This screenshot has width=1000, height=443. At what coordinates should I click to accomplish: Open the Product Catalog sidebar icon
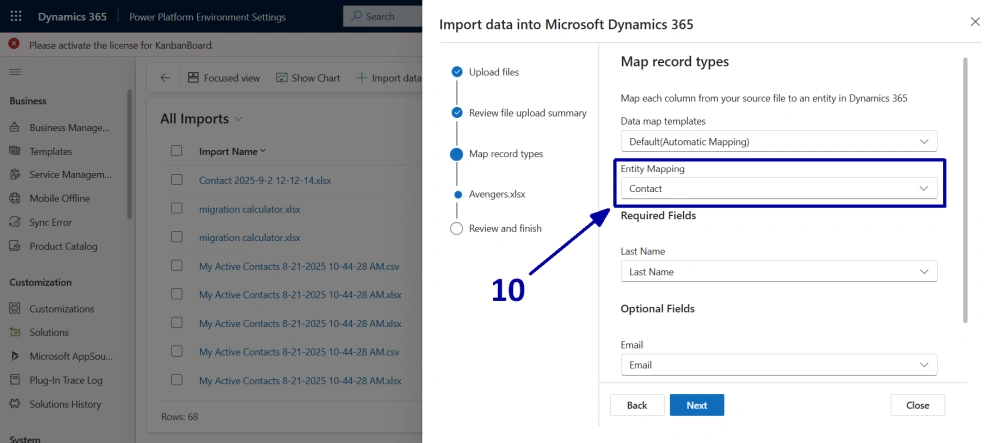click(x=15, y=246)
